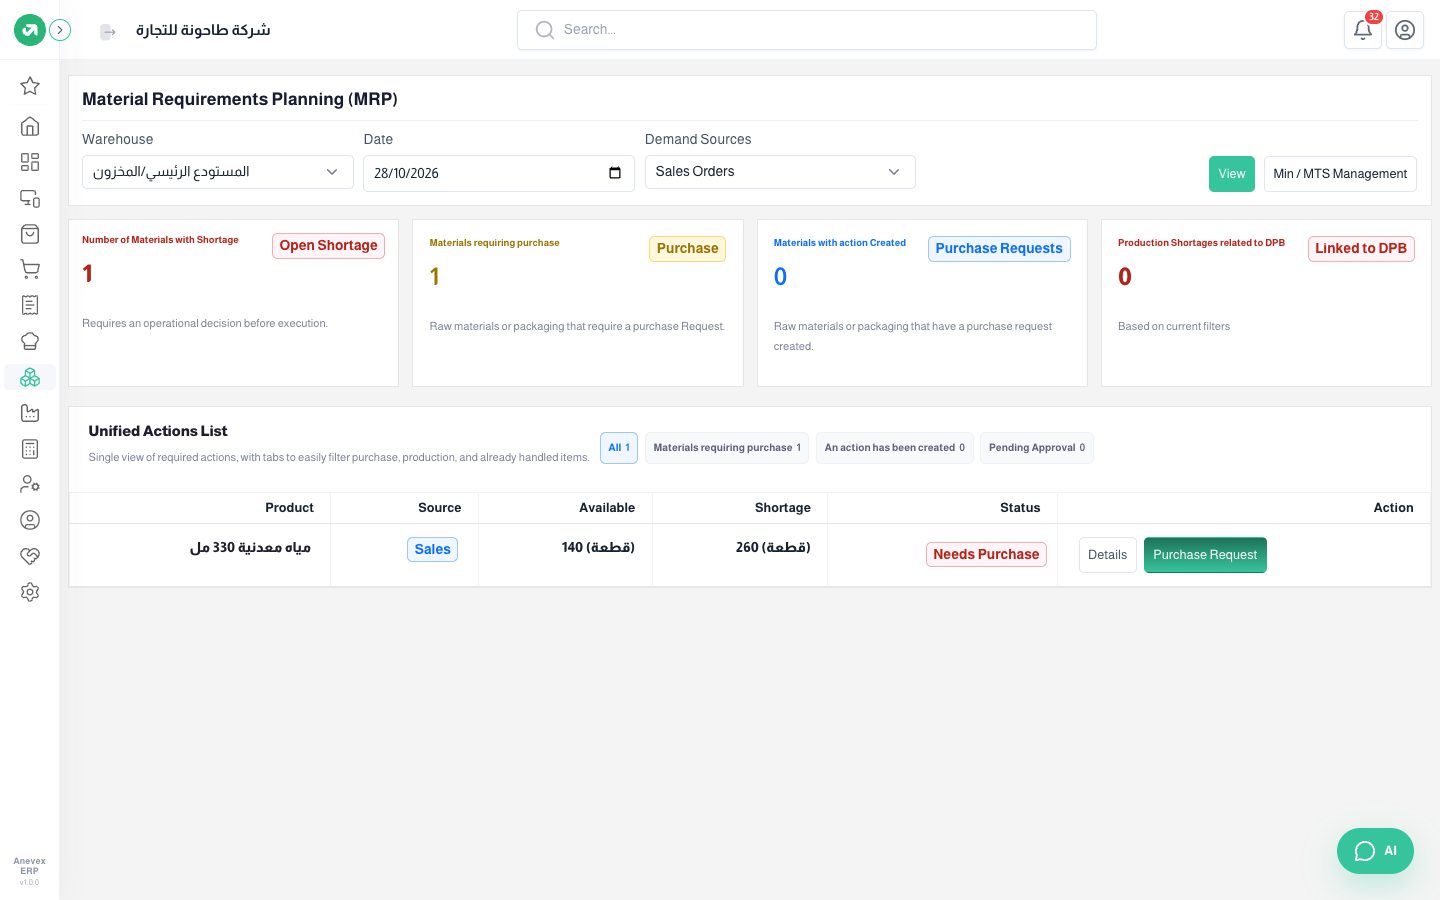
Task: Go to the home icon in sidebar
Action: click(x=30, y=126)
